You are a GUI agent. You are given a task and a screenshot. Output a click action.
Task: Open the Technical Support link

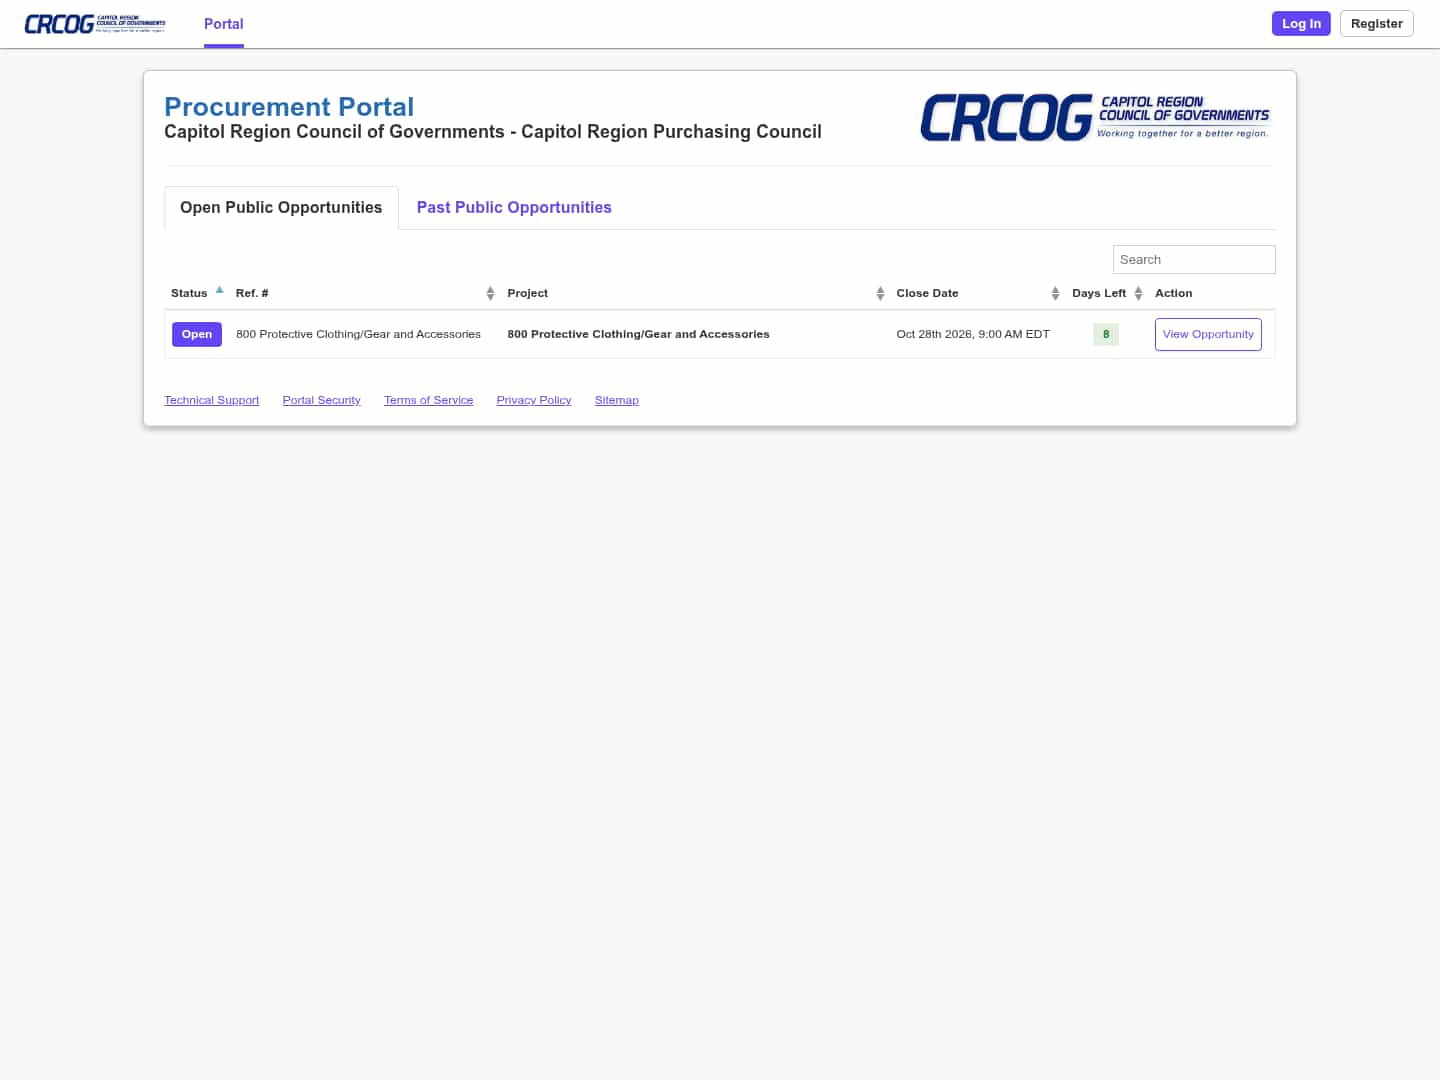(x=211, y=400)
